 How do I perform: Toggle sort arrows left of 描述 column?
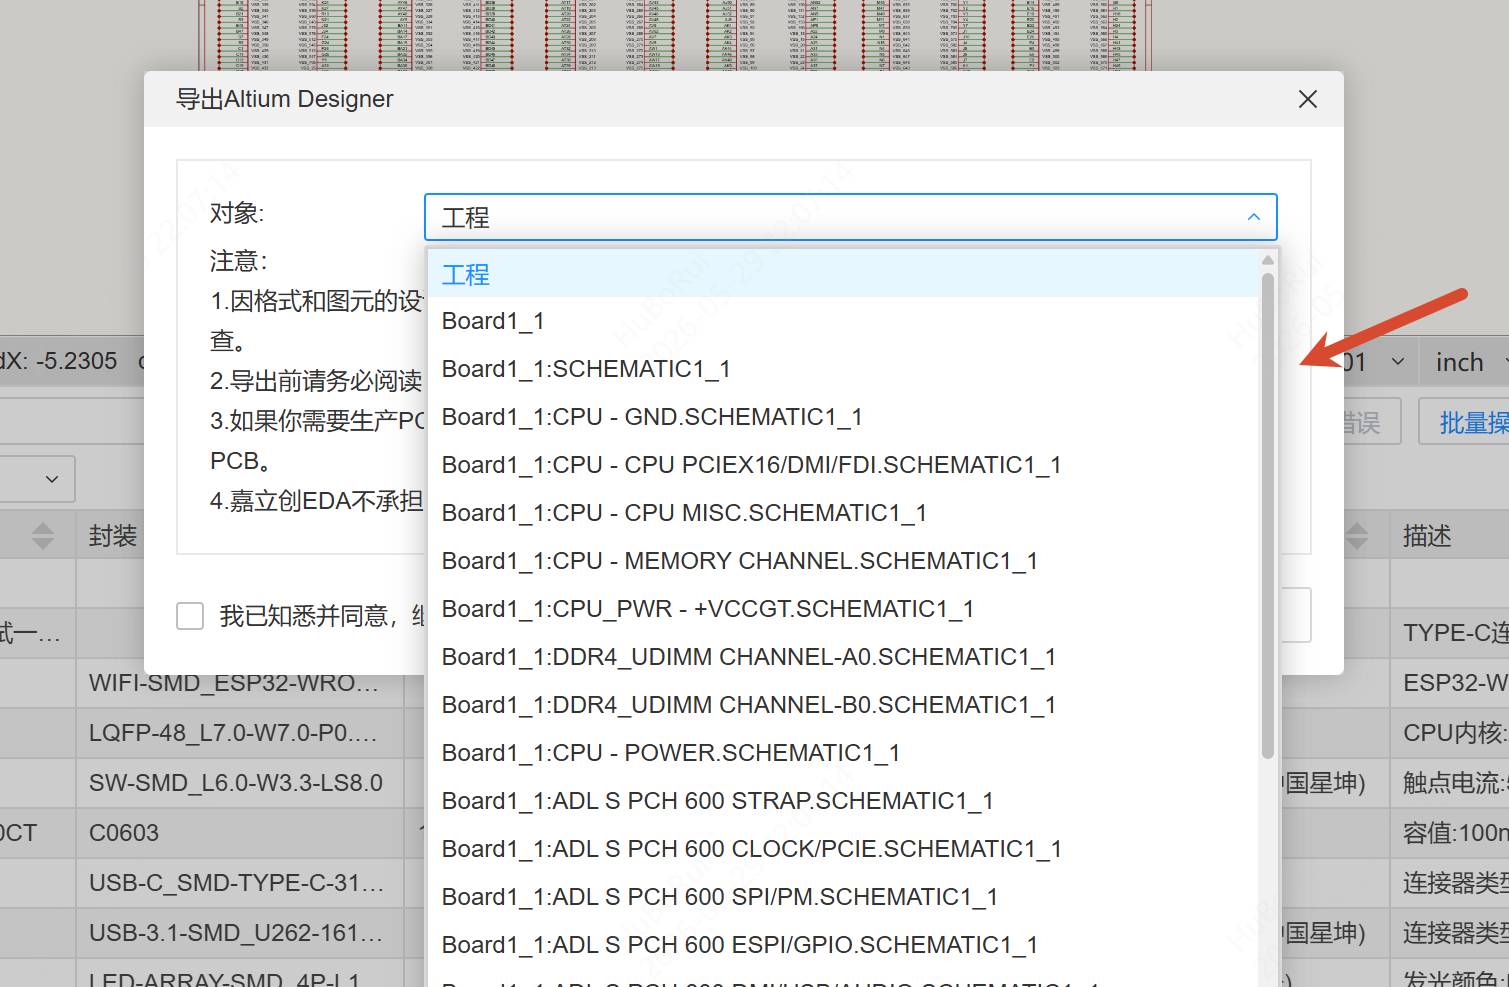coord(1357,536)
